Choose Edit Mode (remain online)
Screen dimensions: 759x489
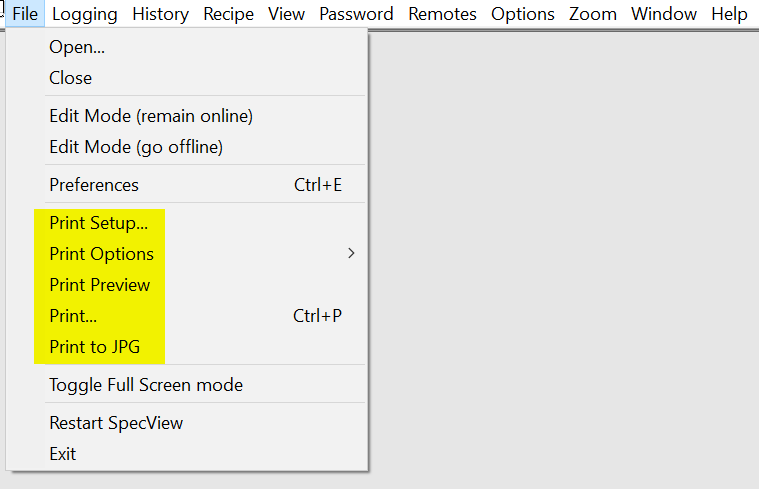click(151, 116)
